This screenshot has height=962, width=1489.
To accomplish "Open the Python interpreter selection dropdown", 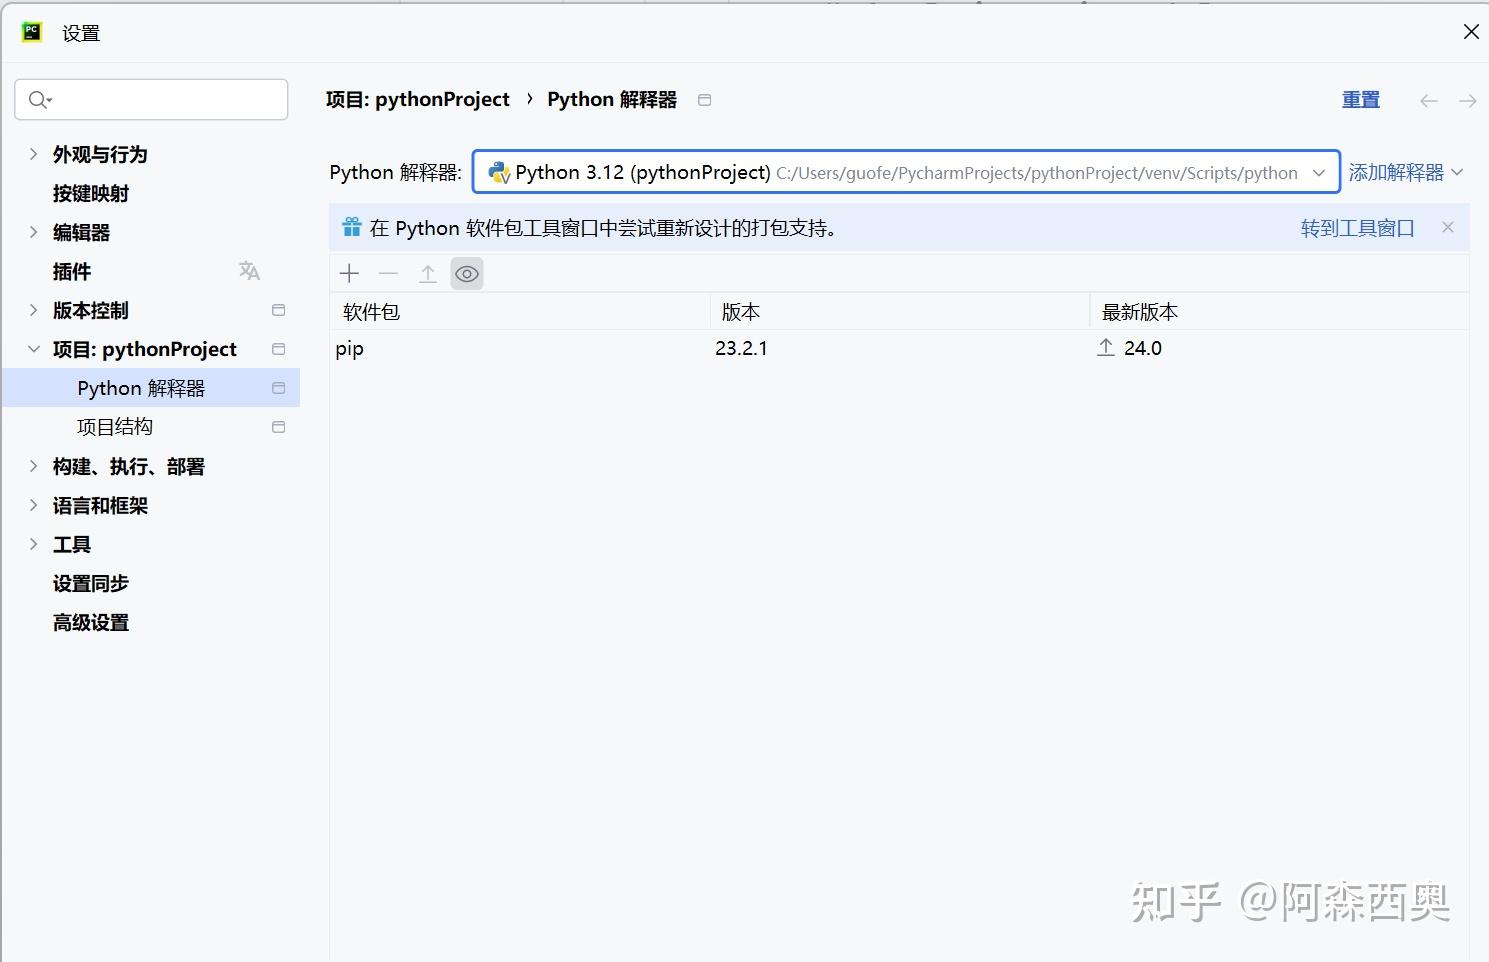I will [1319, 172].
